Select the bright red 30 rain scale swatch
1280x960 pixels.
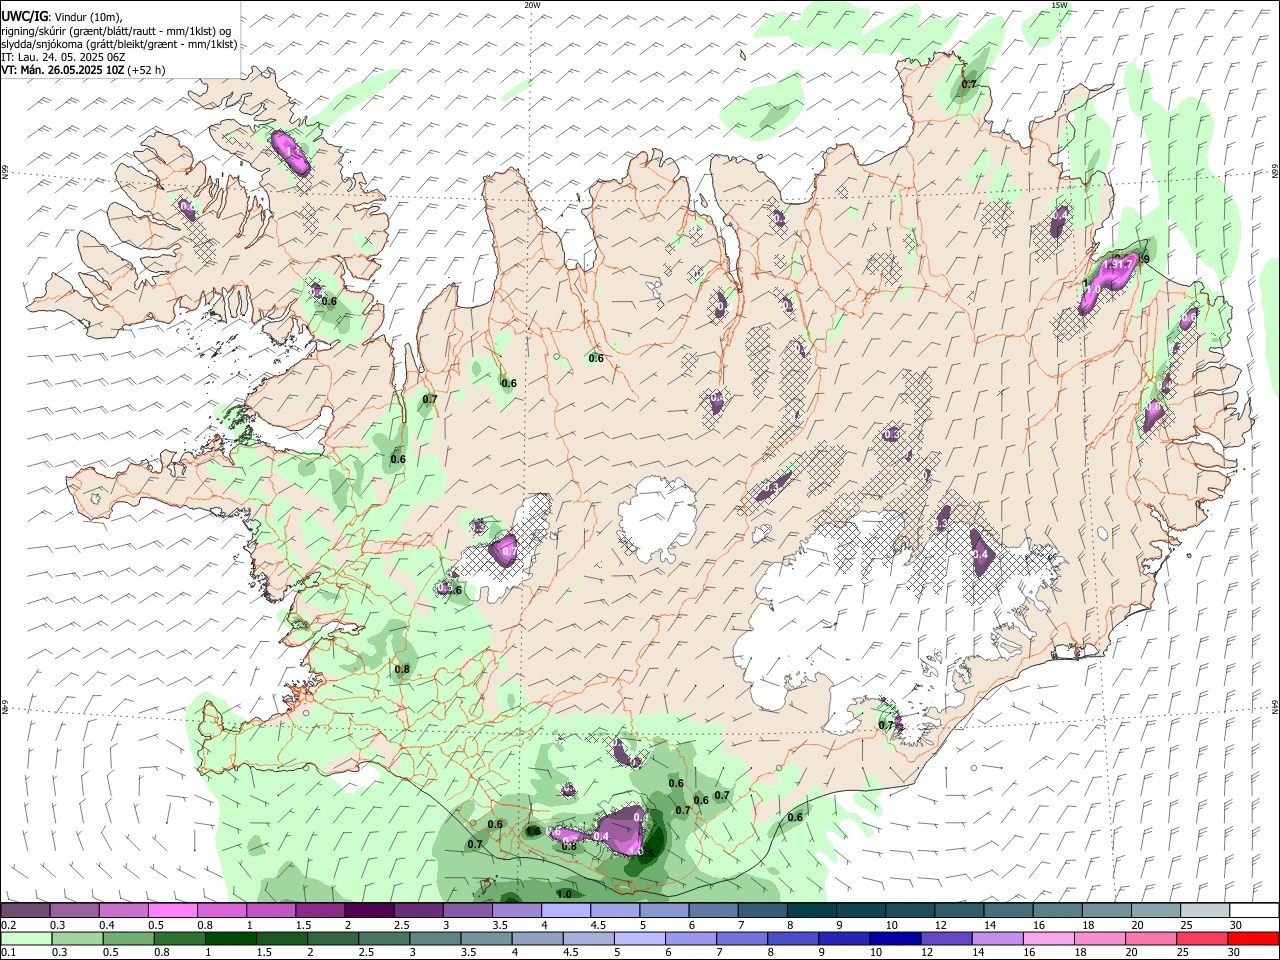point(1251,939)
